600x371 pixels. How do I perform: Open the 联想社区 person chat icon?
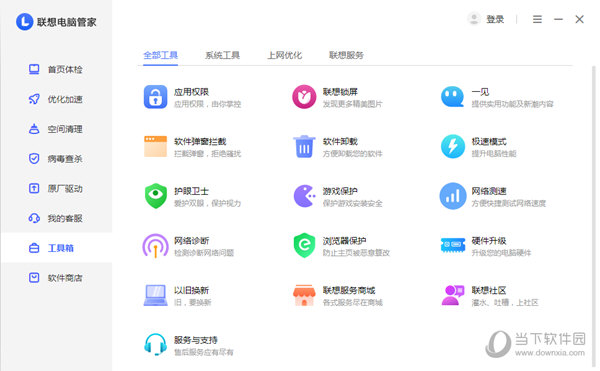tap(453, 295)
